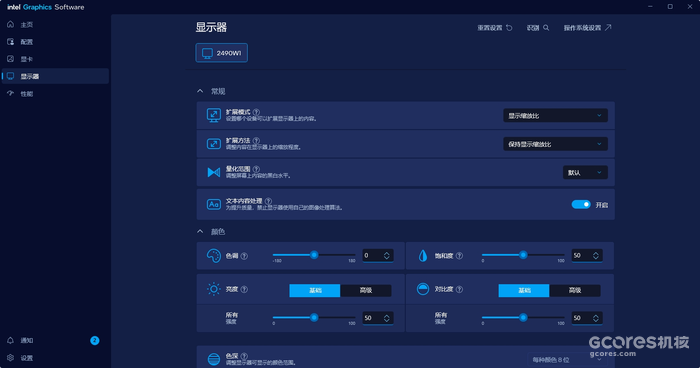Go to the 性能 page label

click(27, 94)
